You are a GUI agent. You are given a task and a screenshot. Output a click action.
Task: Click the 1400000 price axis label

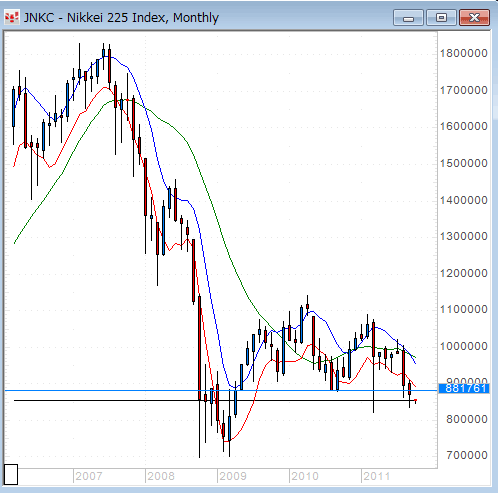pos(464,200)
